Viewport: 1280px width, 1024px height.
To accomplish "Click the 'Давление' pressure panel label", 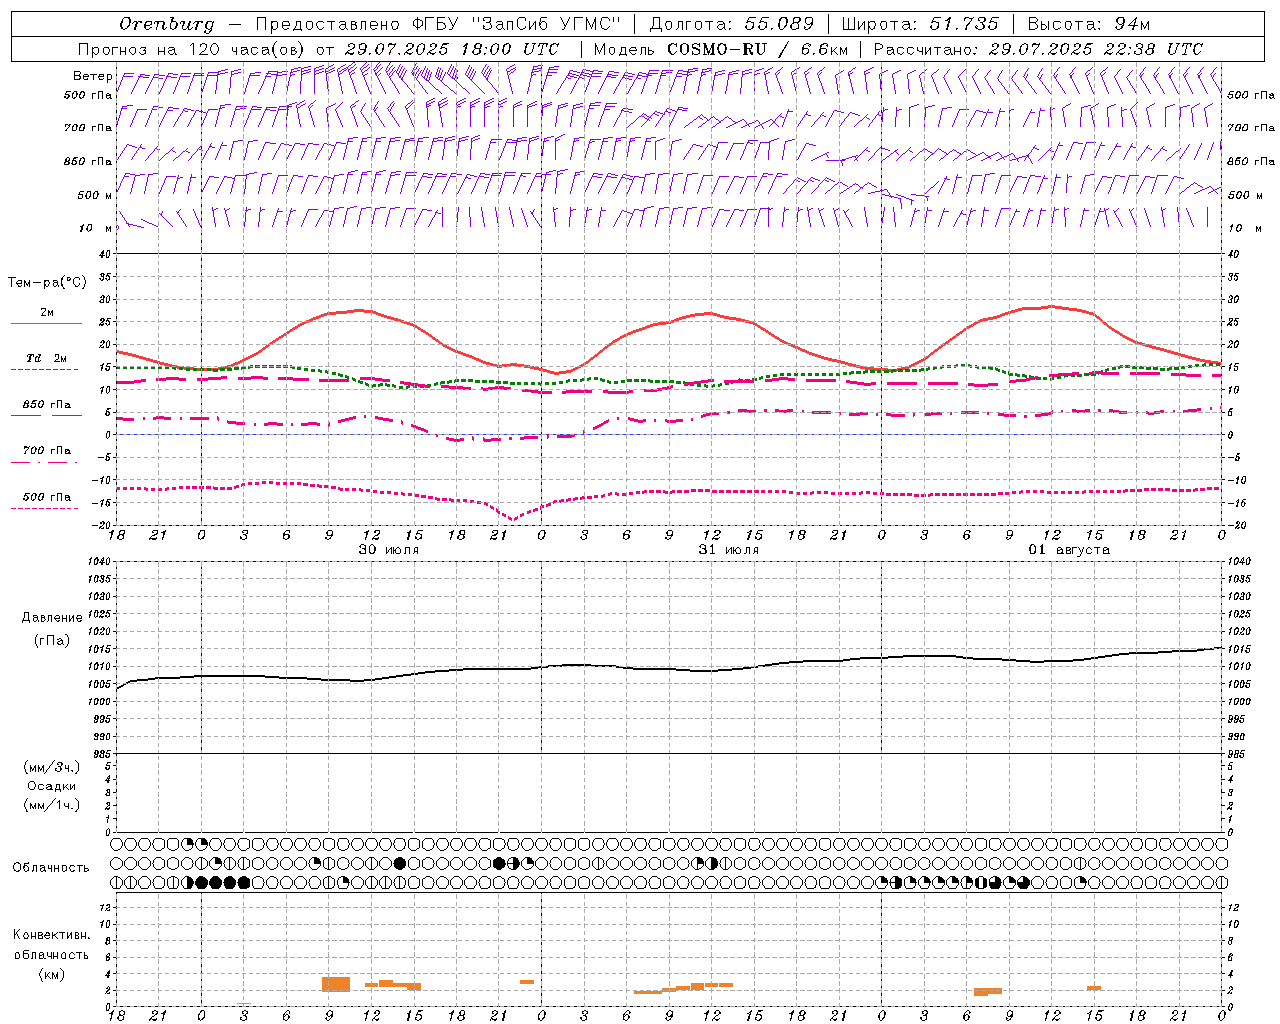I will point(52,618).
